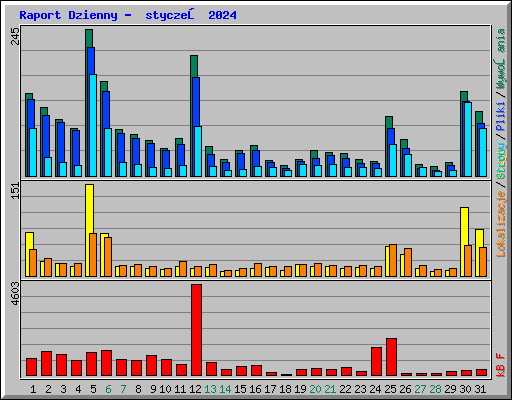Click day label 18 on x-axis

click(285, 389)
